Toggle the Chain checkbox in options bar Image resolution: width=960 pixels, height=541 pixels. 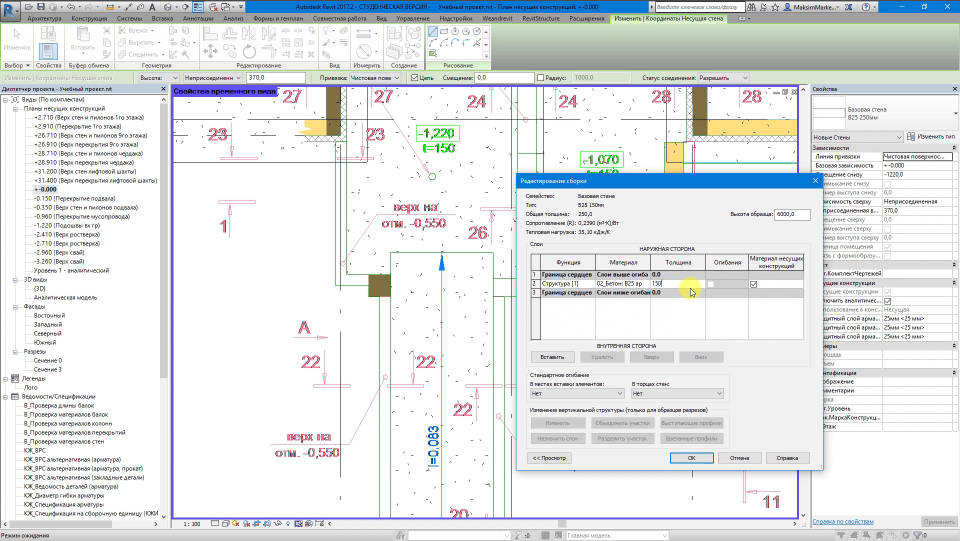tap(414, 78)
